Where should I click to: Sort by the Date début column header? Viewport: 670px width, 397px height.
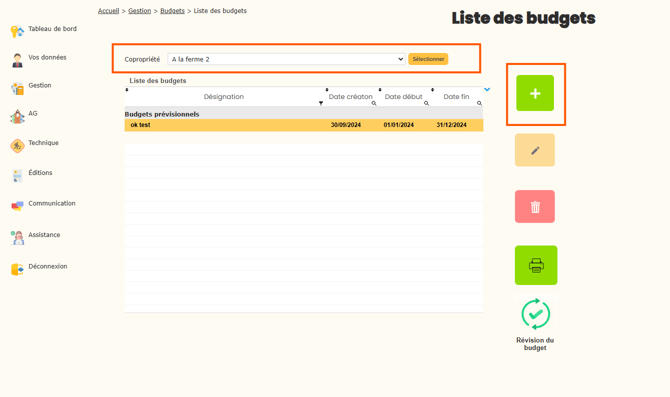[x=403, y=97]
